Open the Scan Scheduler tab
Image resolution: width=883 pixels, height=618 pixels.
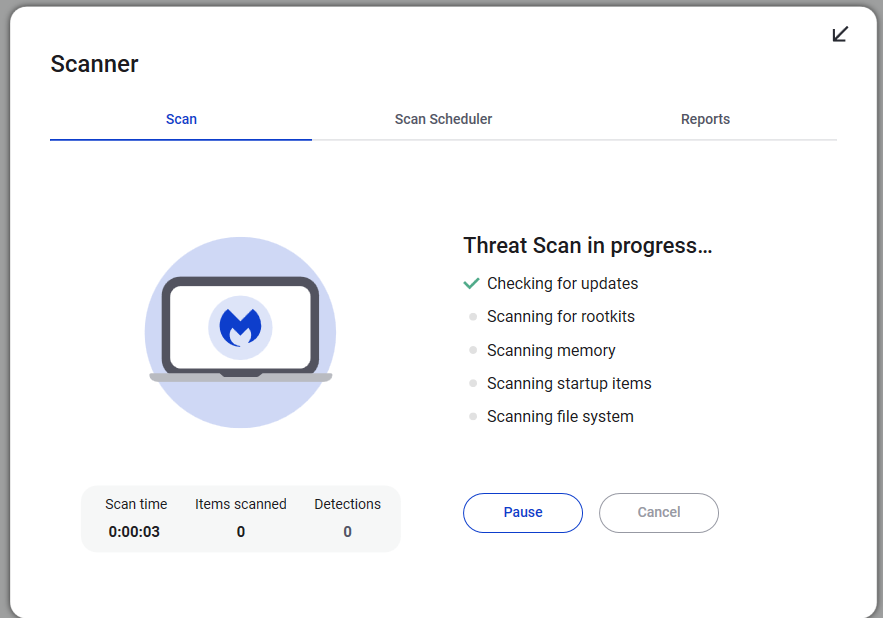point(443,119)
